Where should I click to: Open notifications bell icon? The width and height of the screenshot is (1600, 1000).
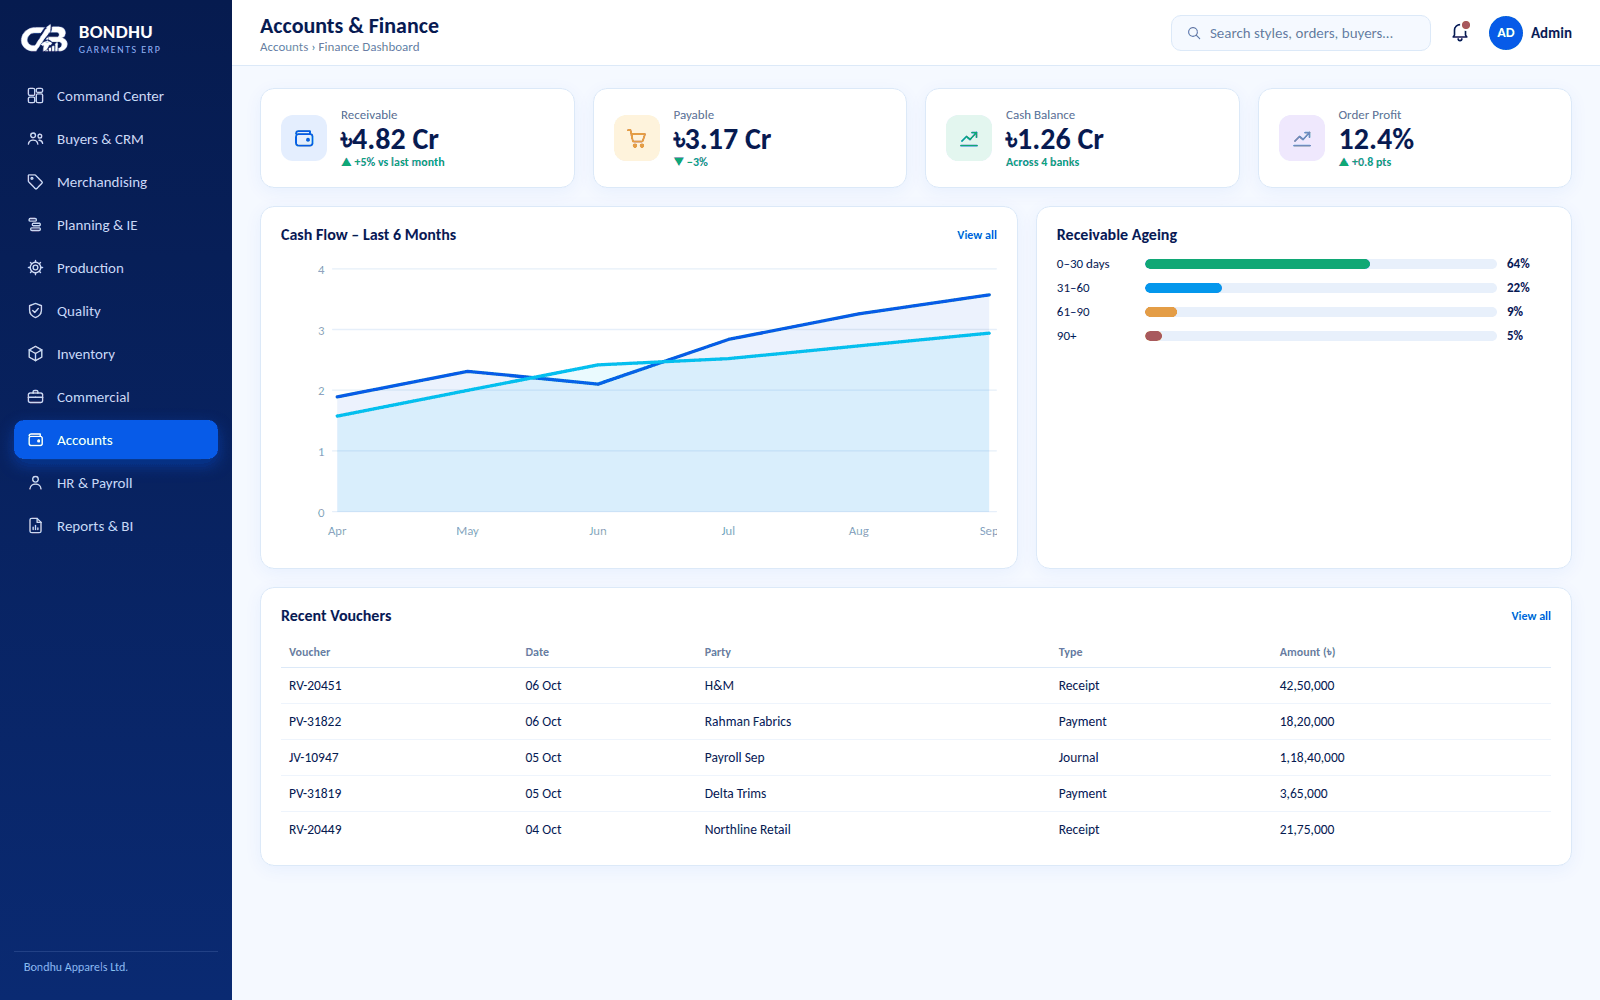(x=1460, y=33)
